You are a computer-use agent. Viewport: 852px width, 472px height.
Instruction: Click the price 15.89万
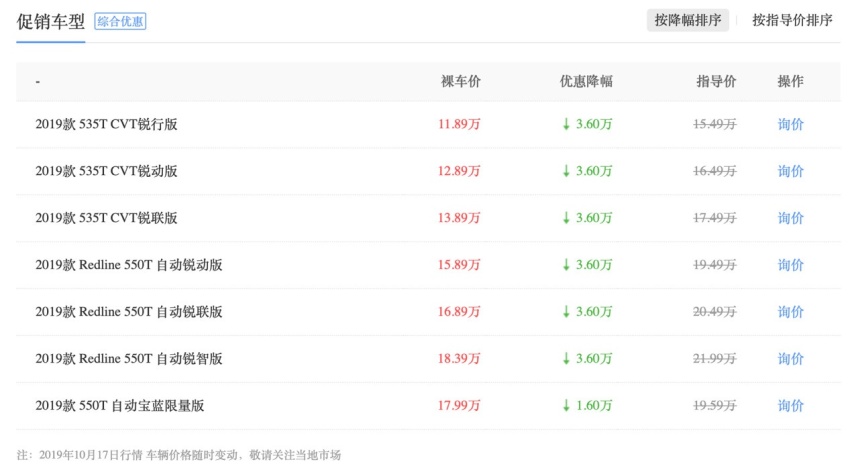pos(459,265)
